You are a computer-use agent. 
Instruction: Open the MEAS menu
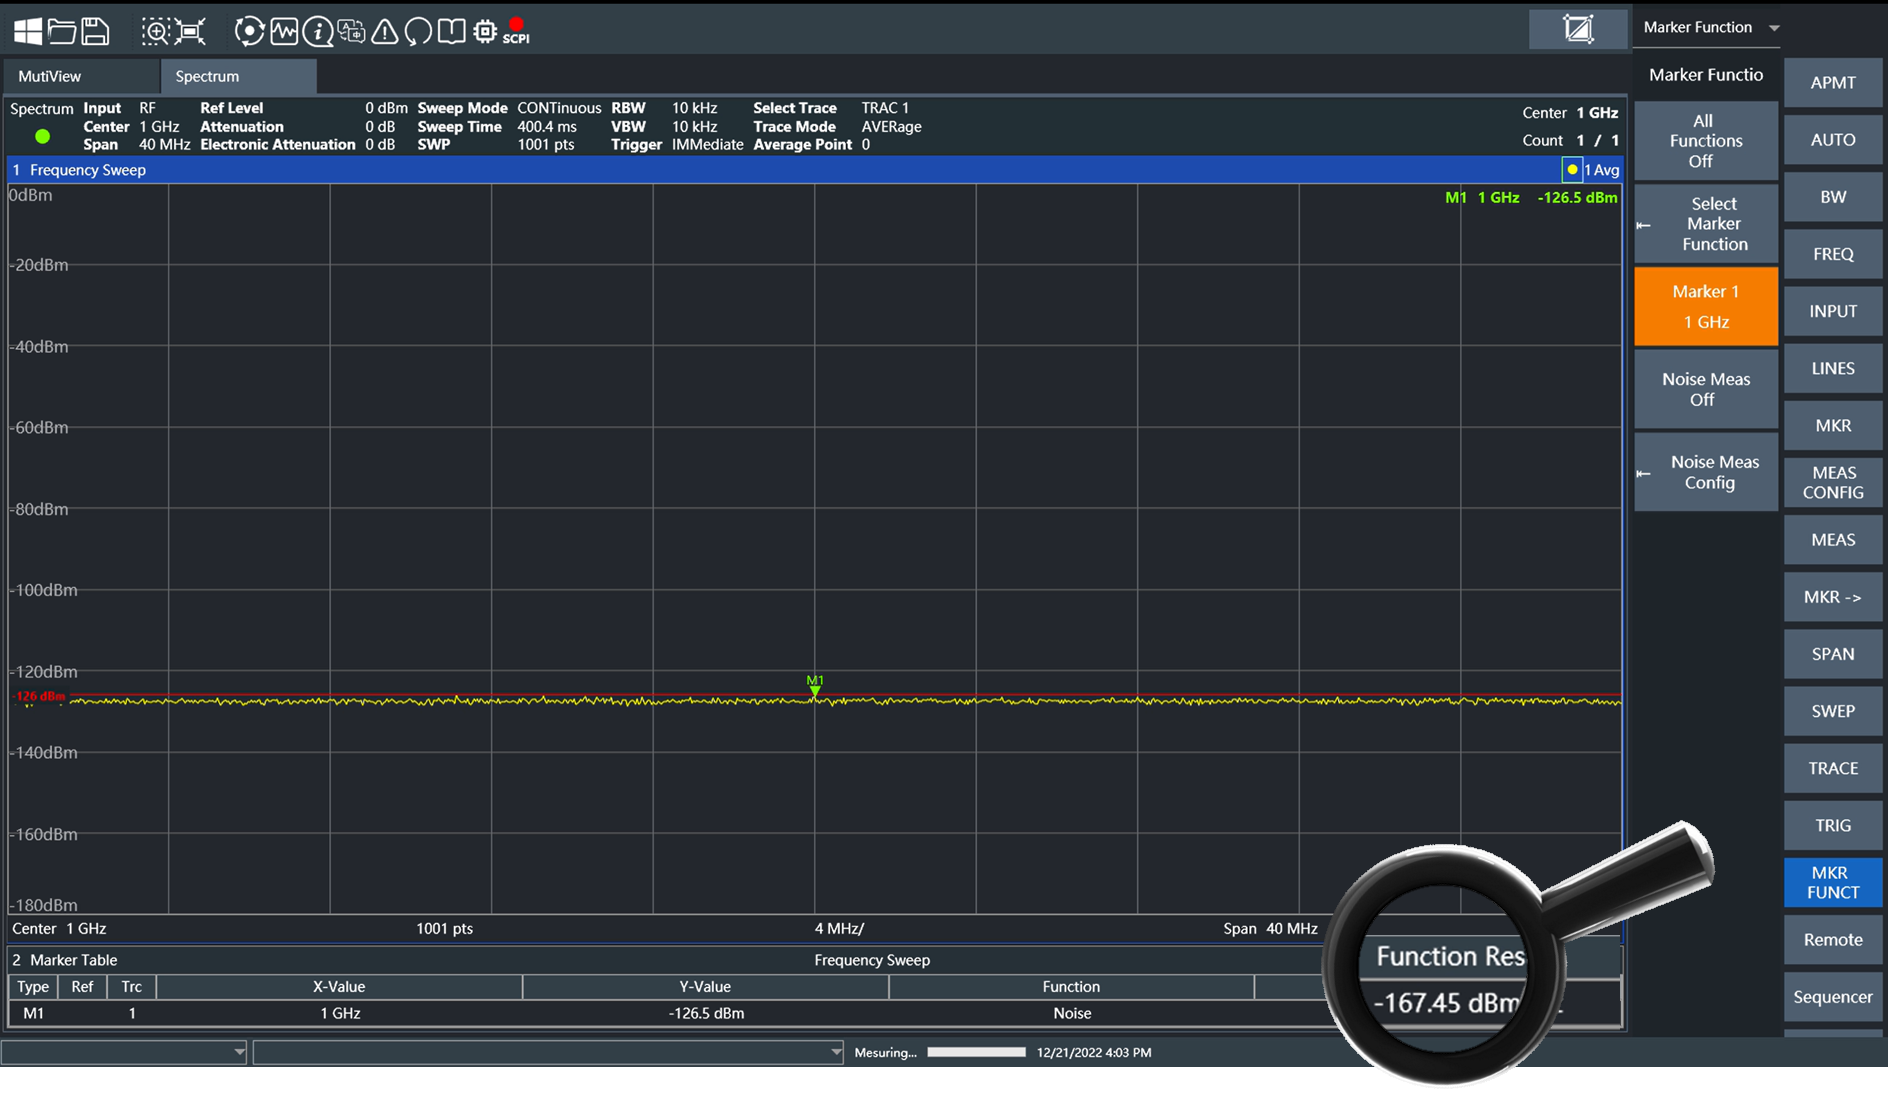click(1833, 540)
